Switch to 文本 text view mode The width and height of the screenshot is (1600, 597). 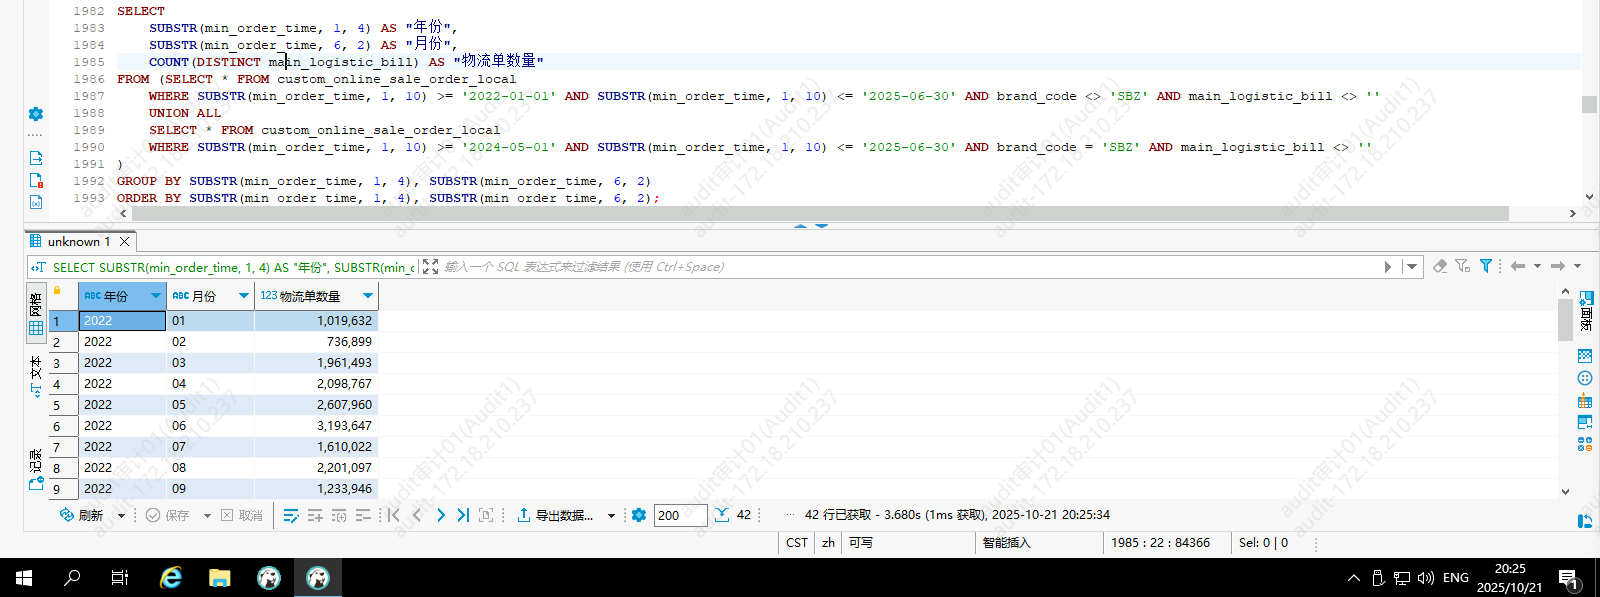click(x=36, y=374)
